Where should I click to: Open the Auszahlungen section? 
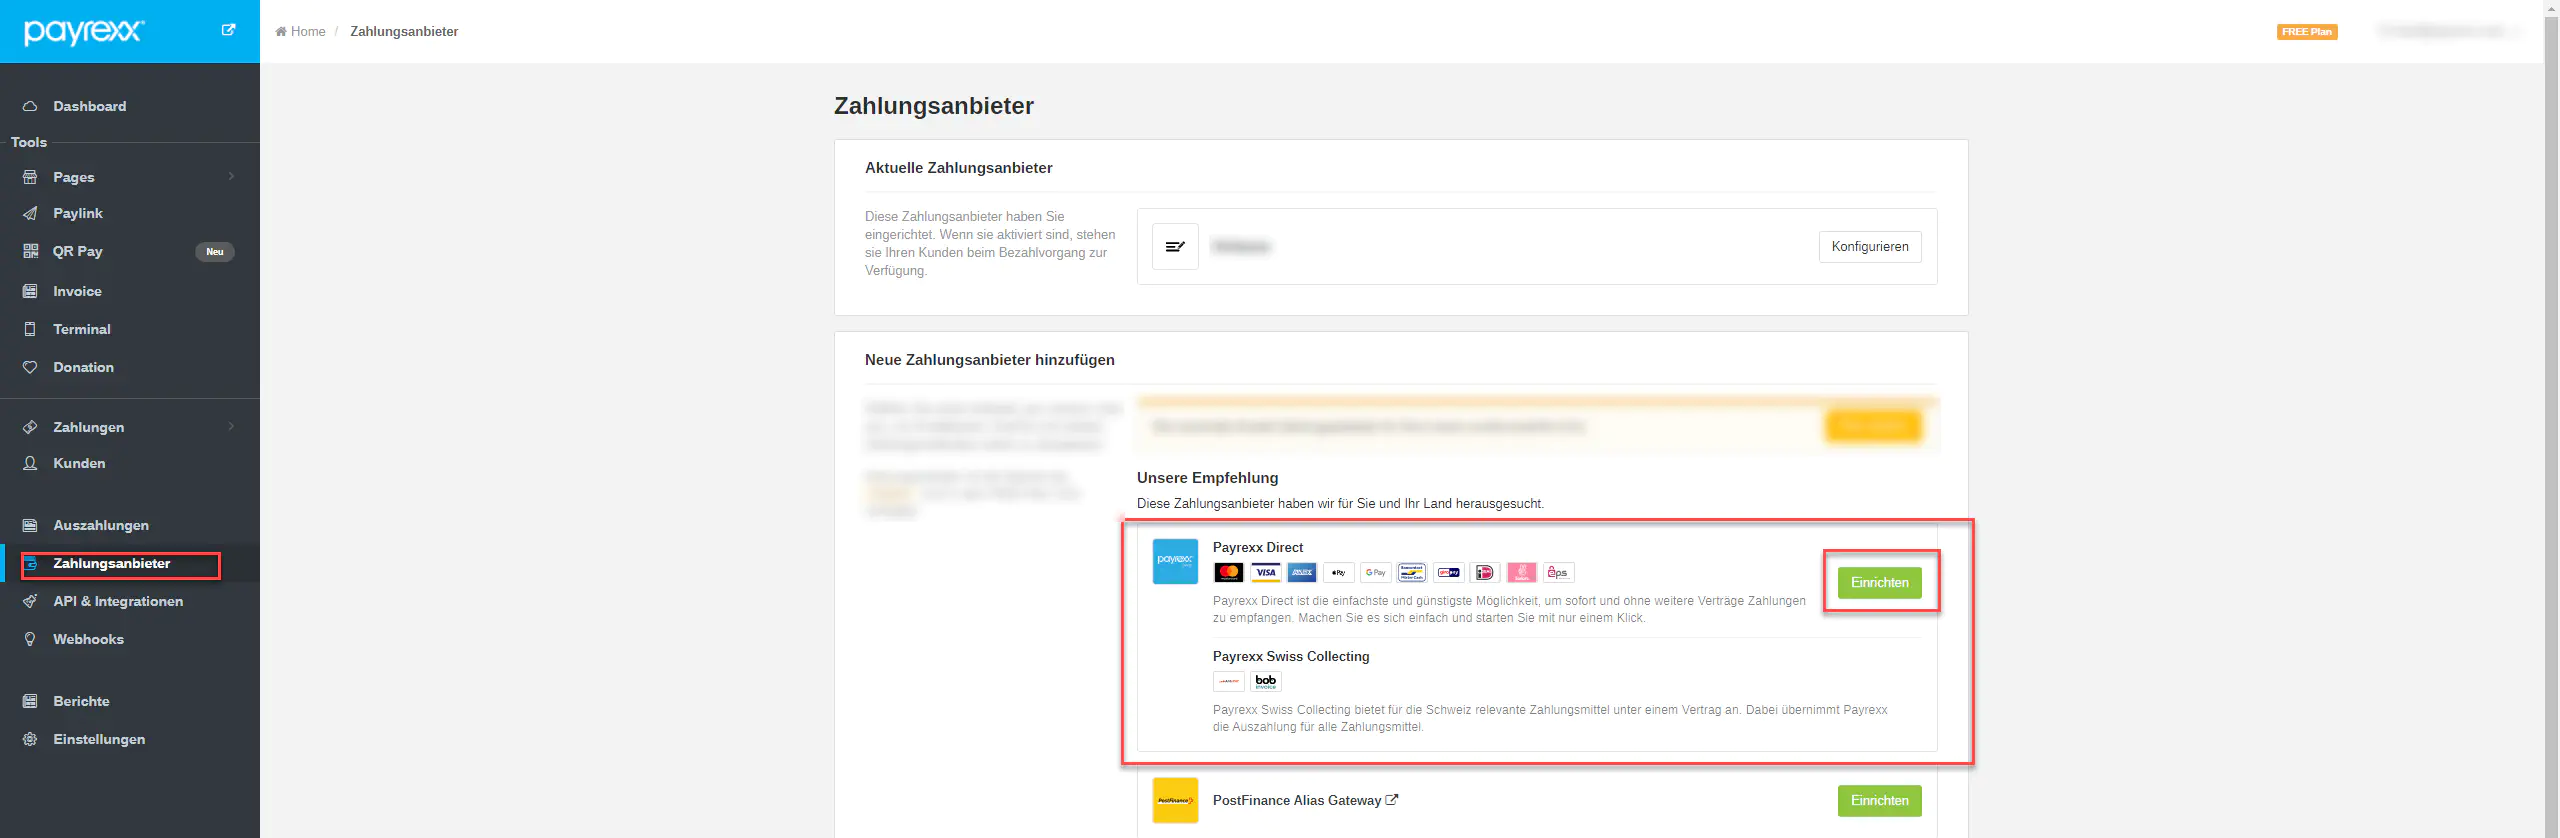point(100,525)
